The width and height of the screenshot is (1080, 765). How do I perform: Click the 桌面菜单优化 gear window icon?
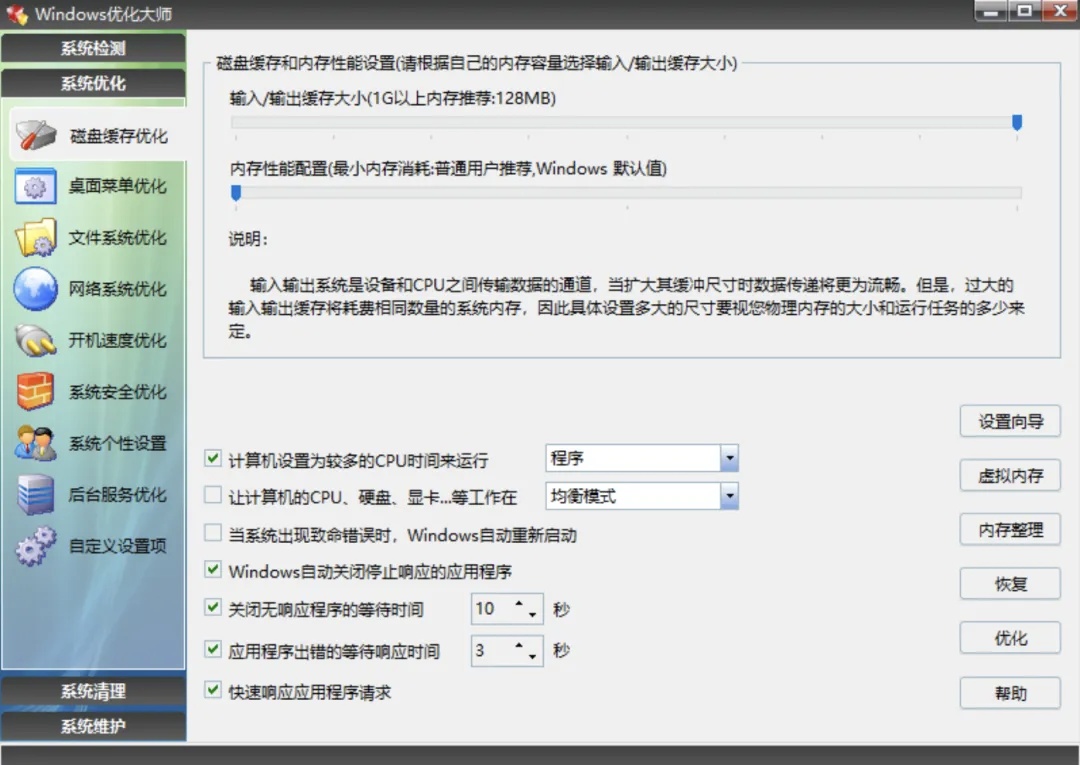35,187
